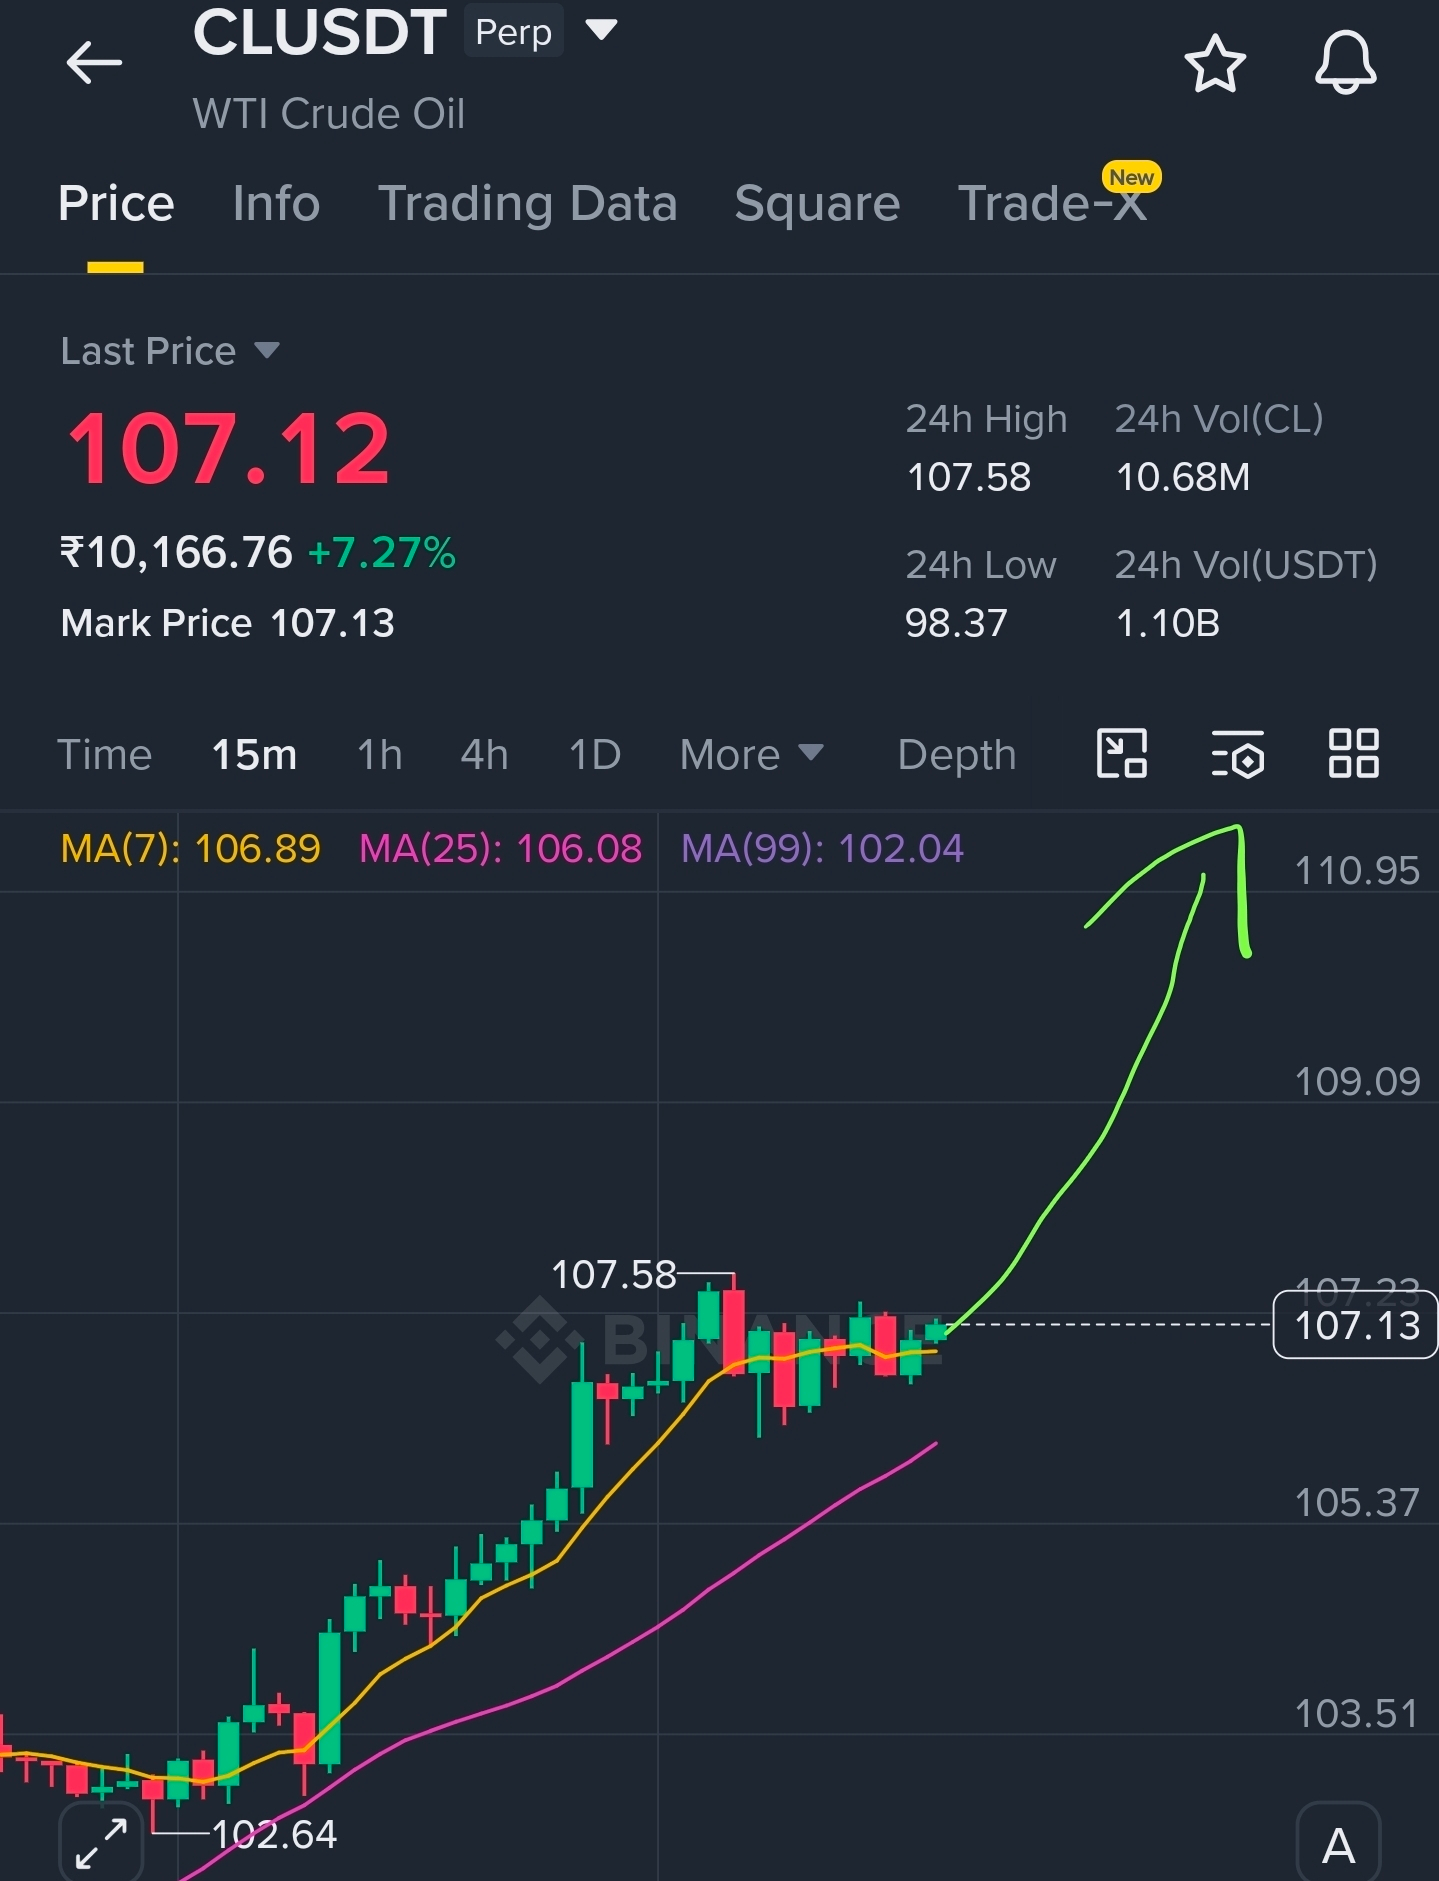Viewport: 1439px width, 1881px height.
Task: Switch to the 1D timeframe
Action: point(595,755)
